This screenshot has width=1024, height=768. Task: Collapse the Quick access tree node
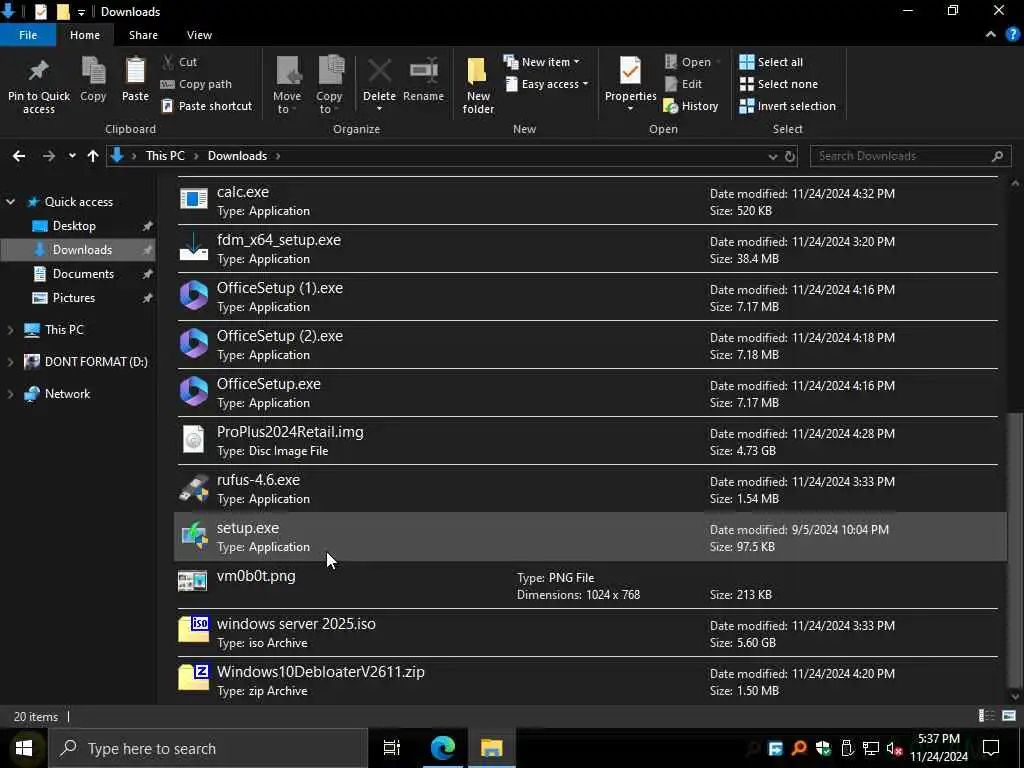pyautogui.click(x=10, y=202)
